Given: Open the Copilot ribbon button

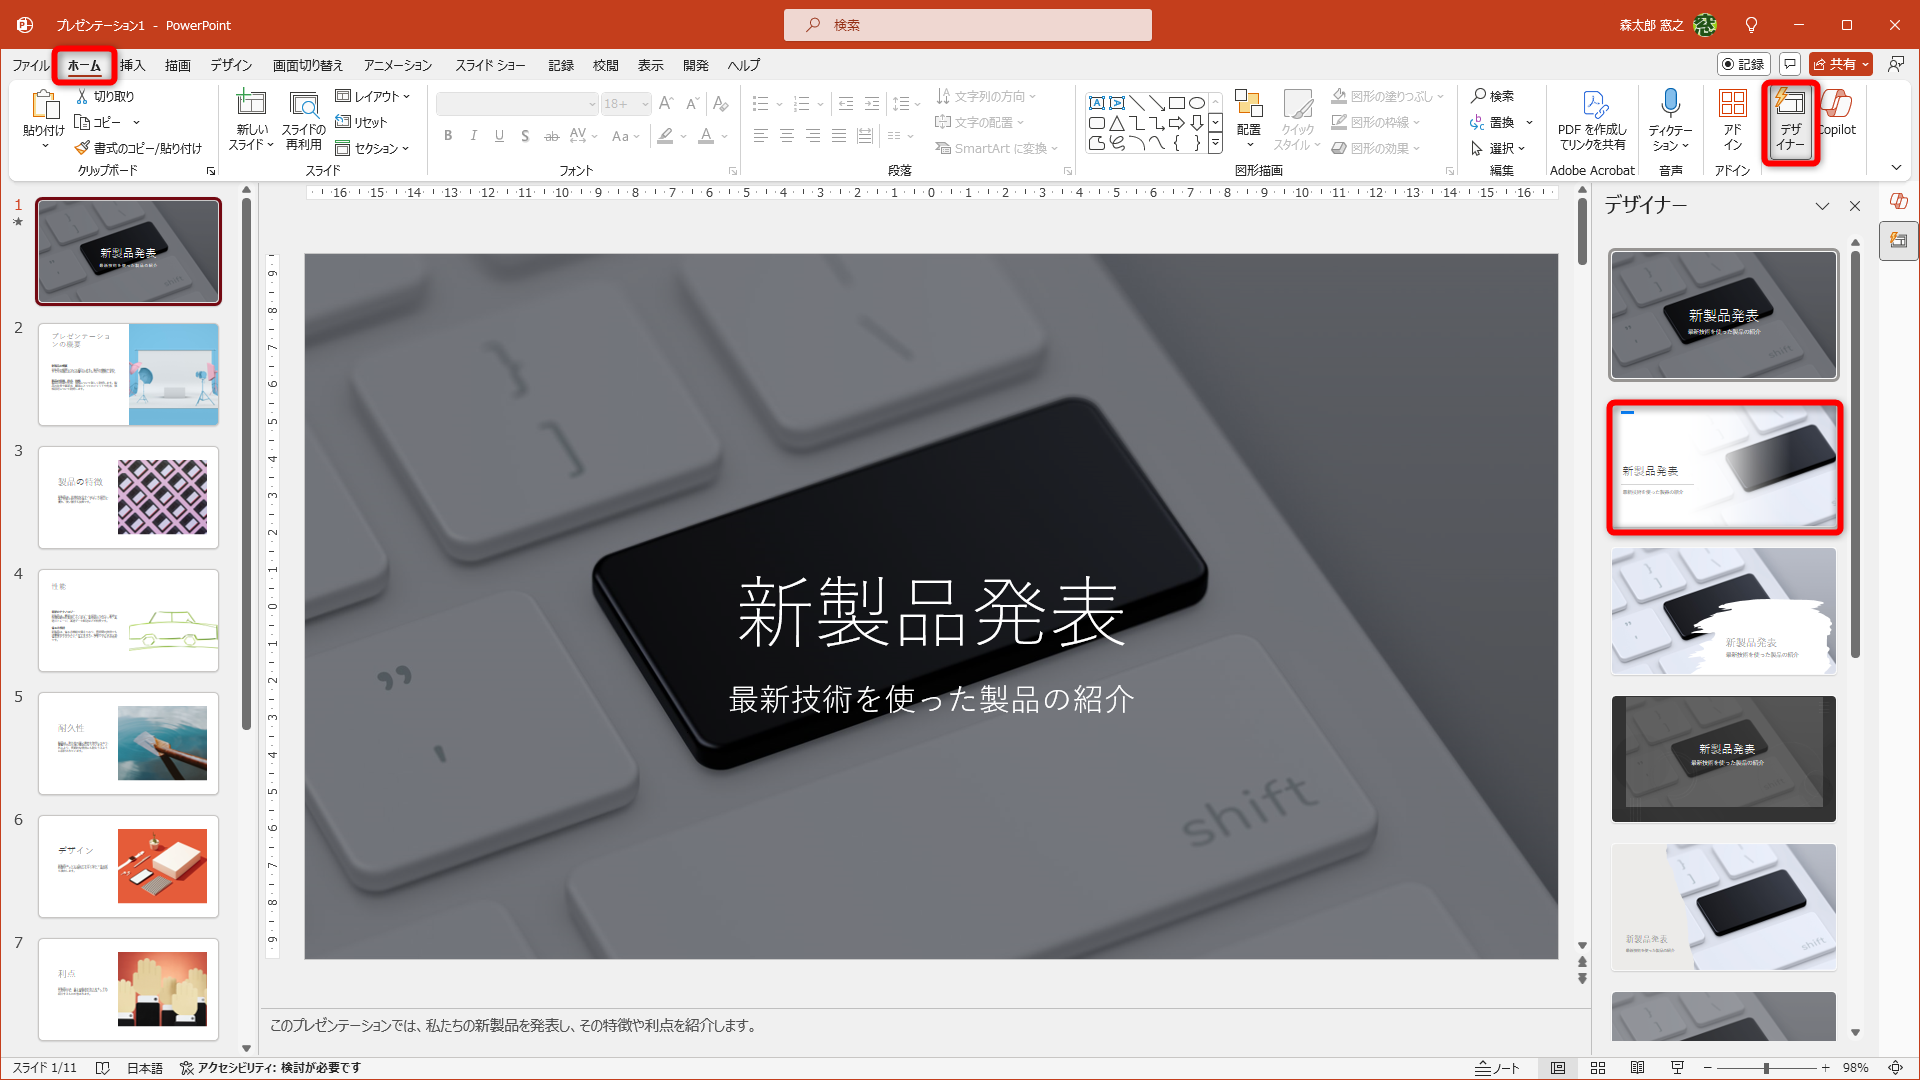Looking at the screenshot, I should tap(1837, 112).
